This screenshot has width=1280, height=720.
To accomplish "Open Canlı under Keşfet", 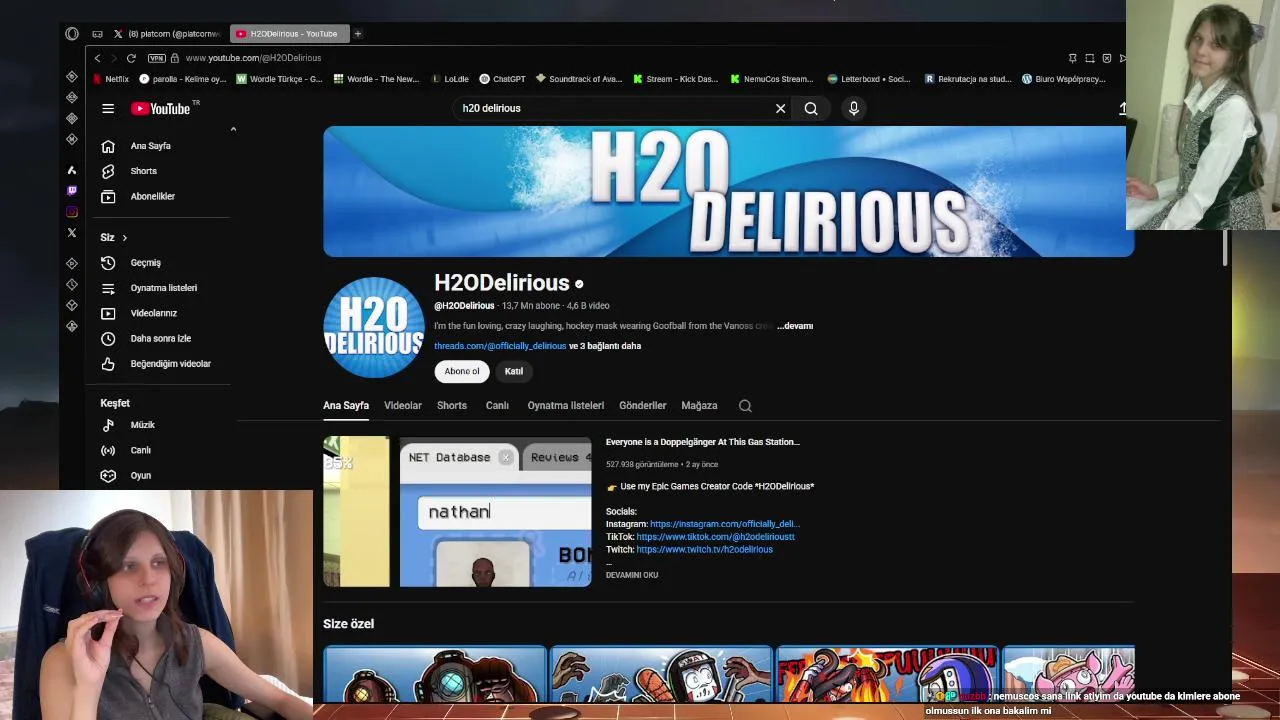I will 140,450.
